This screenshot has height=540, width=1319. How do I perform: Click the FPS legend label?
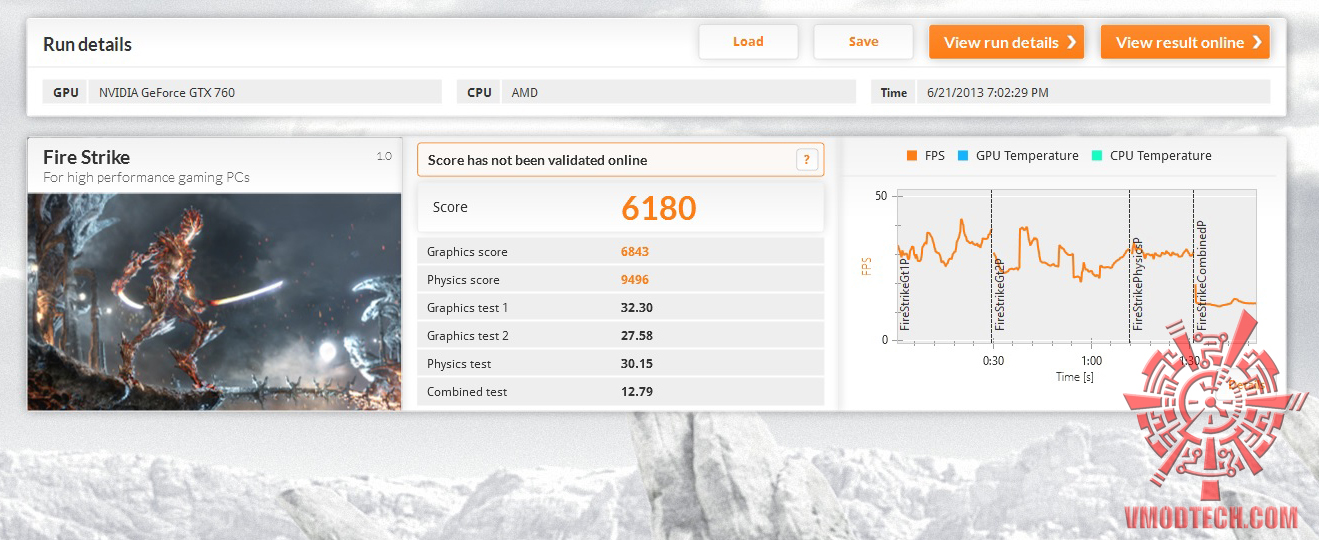(935, 156)
